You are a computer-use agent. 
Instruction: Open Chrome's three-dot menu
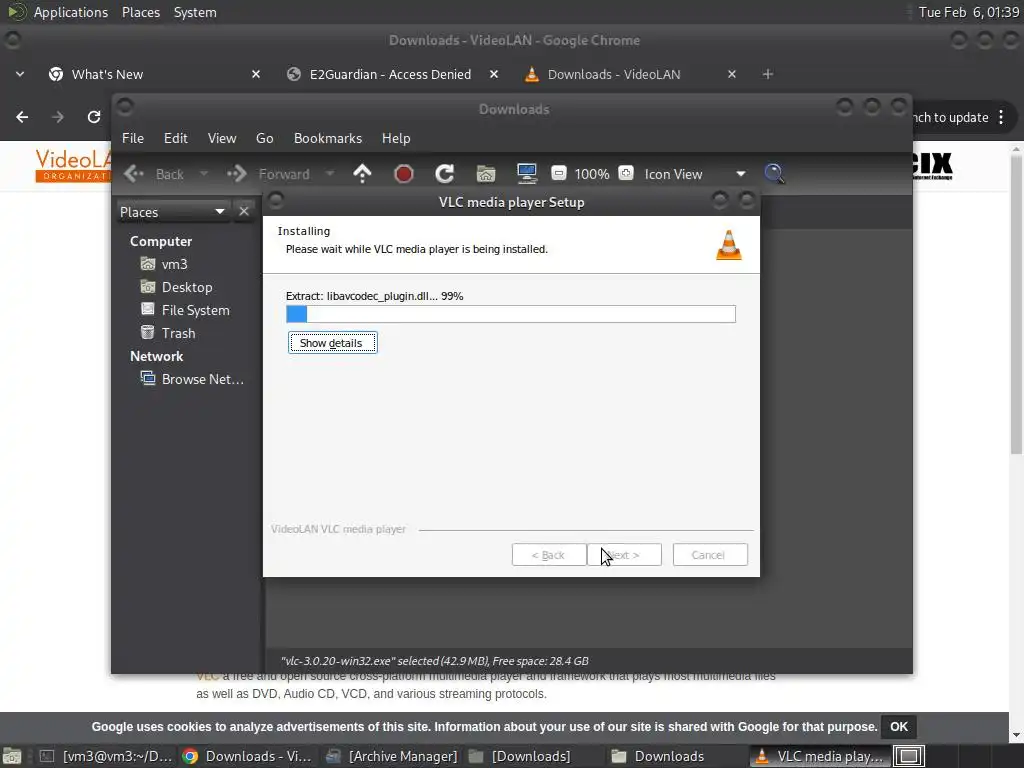pyautogui.click(x=1001, y=117)
